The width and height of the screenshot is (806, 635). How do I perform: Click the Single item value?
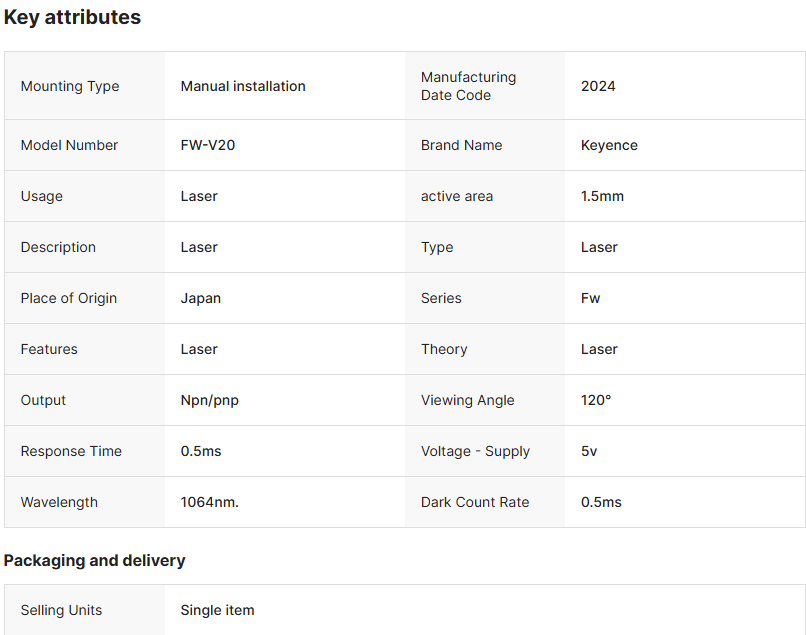(218, 610)
